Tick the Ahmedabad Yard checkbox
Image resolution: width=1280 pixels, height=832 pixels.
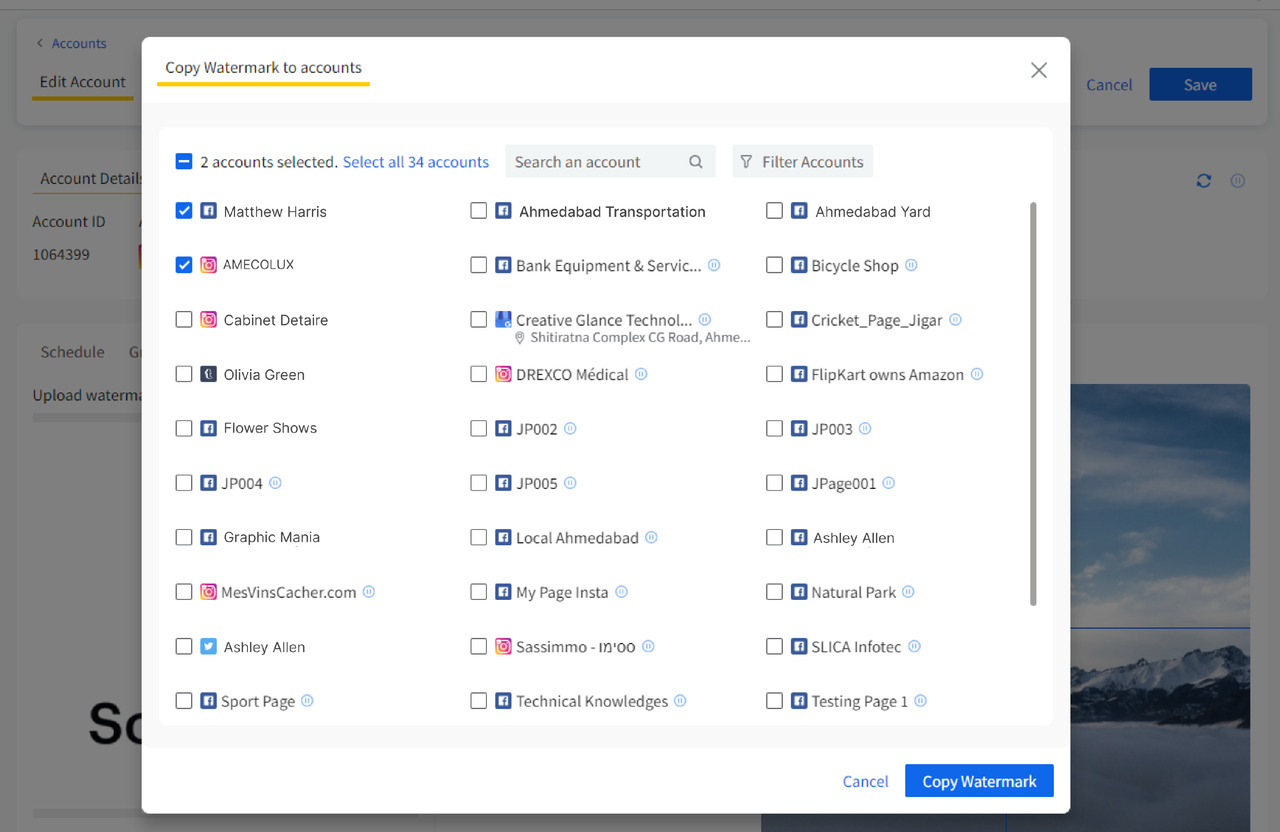[x=774, y=211]
